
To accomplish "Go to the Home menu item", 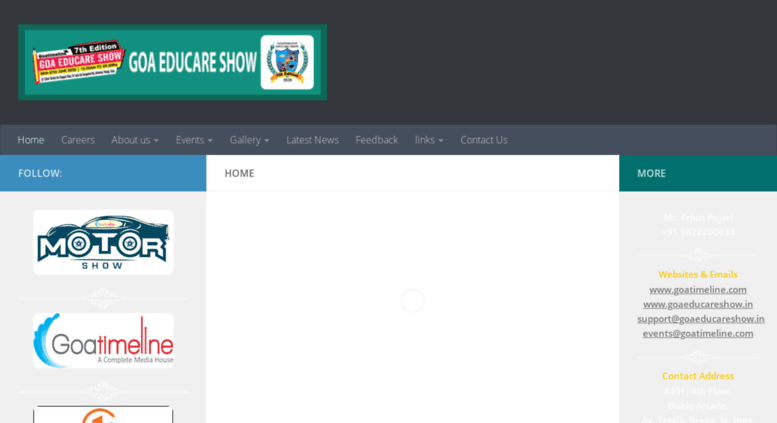I will click(x=31, y=140).
